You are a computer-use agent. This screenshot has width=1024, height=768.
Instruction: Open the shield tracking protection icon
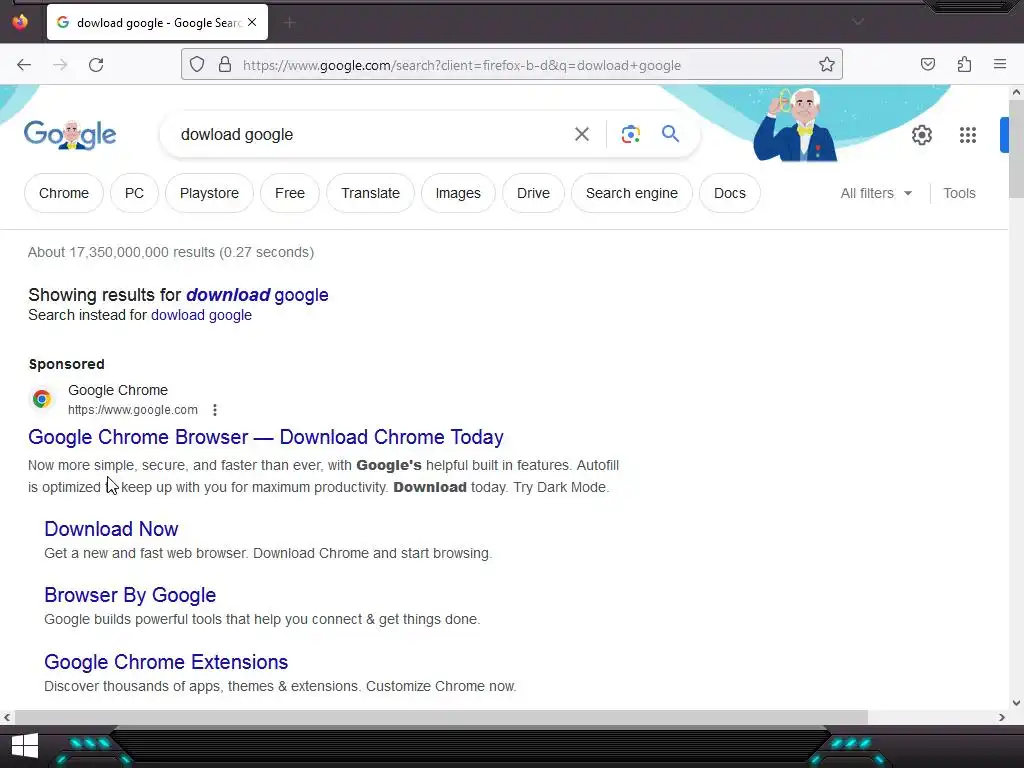click(197, 64)
